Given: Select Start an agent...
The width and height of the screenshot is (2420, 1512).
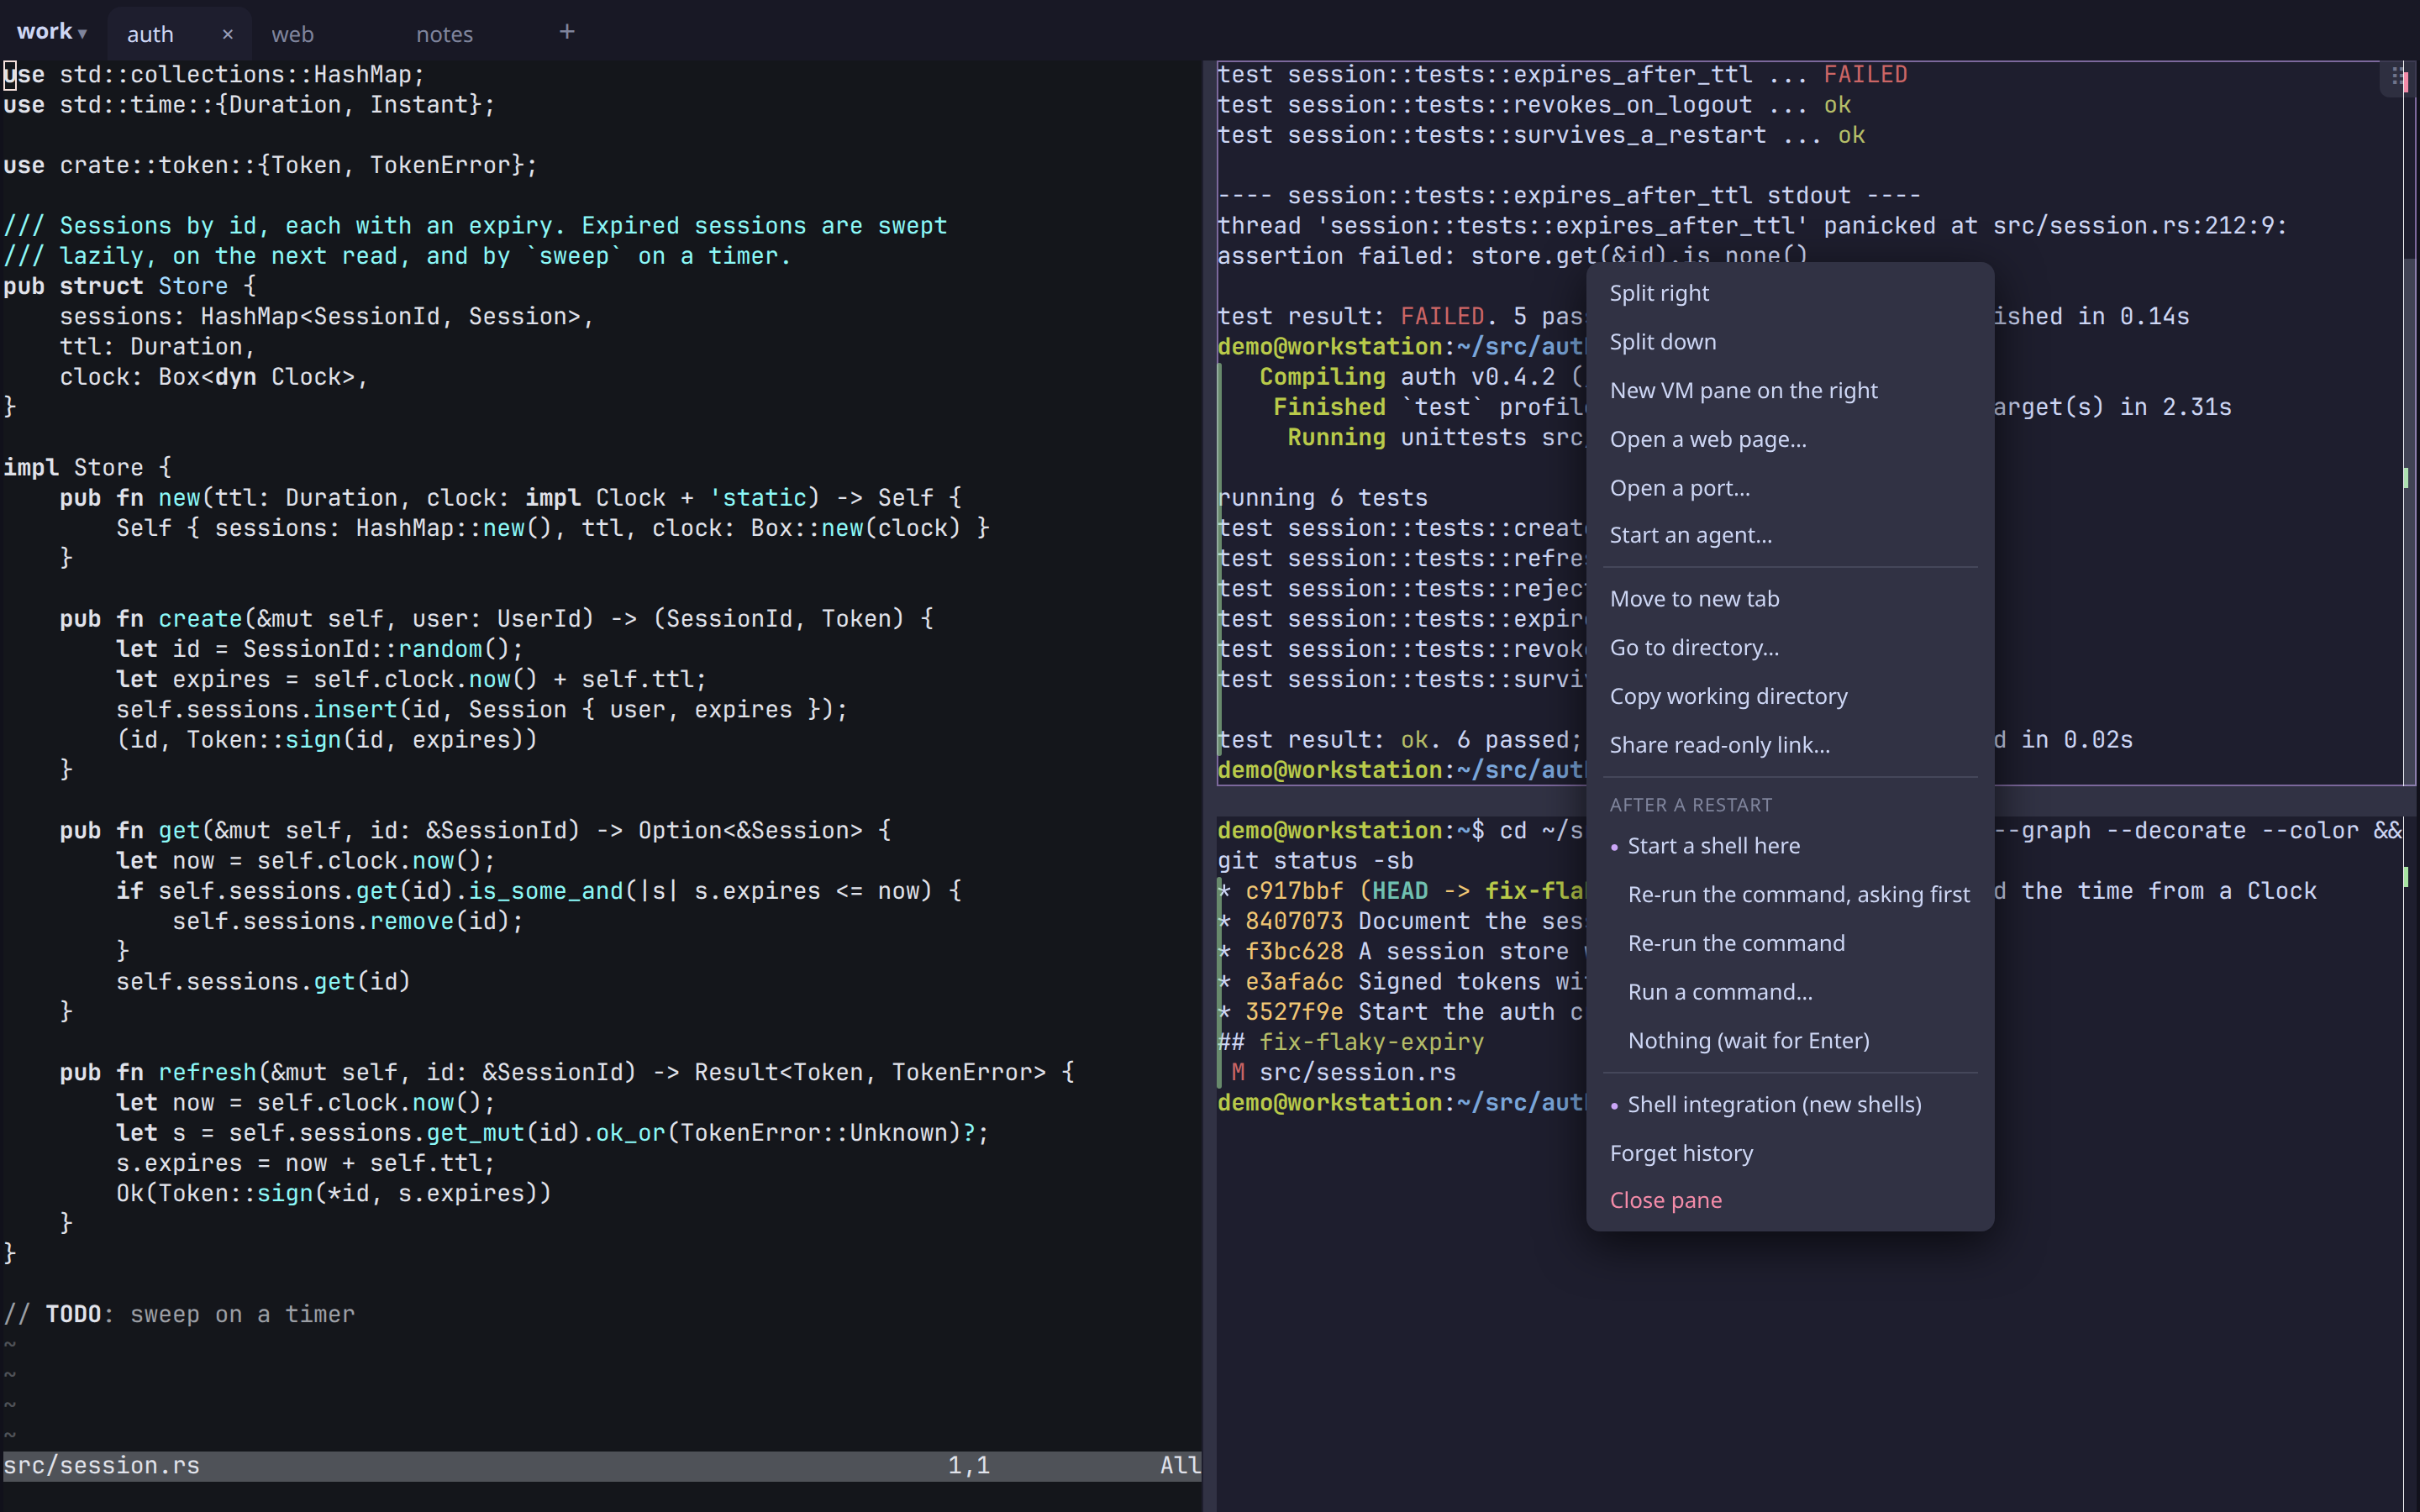Looking at the screenshot, I should coord(1790,535).
